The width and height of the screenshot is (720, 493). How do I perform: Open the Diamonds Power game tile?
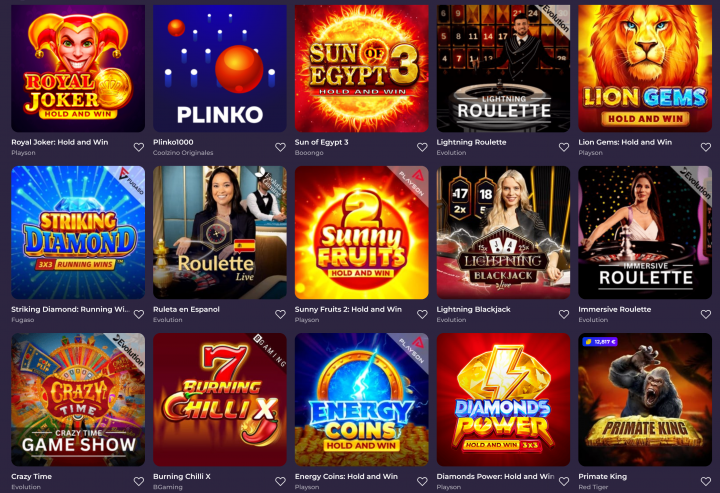[x=503, y=400]
